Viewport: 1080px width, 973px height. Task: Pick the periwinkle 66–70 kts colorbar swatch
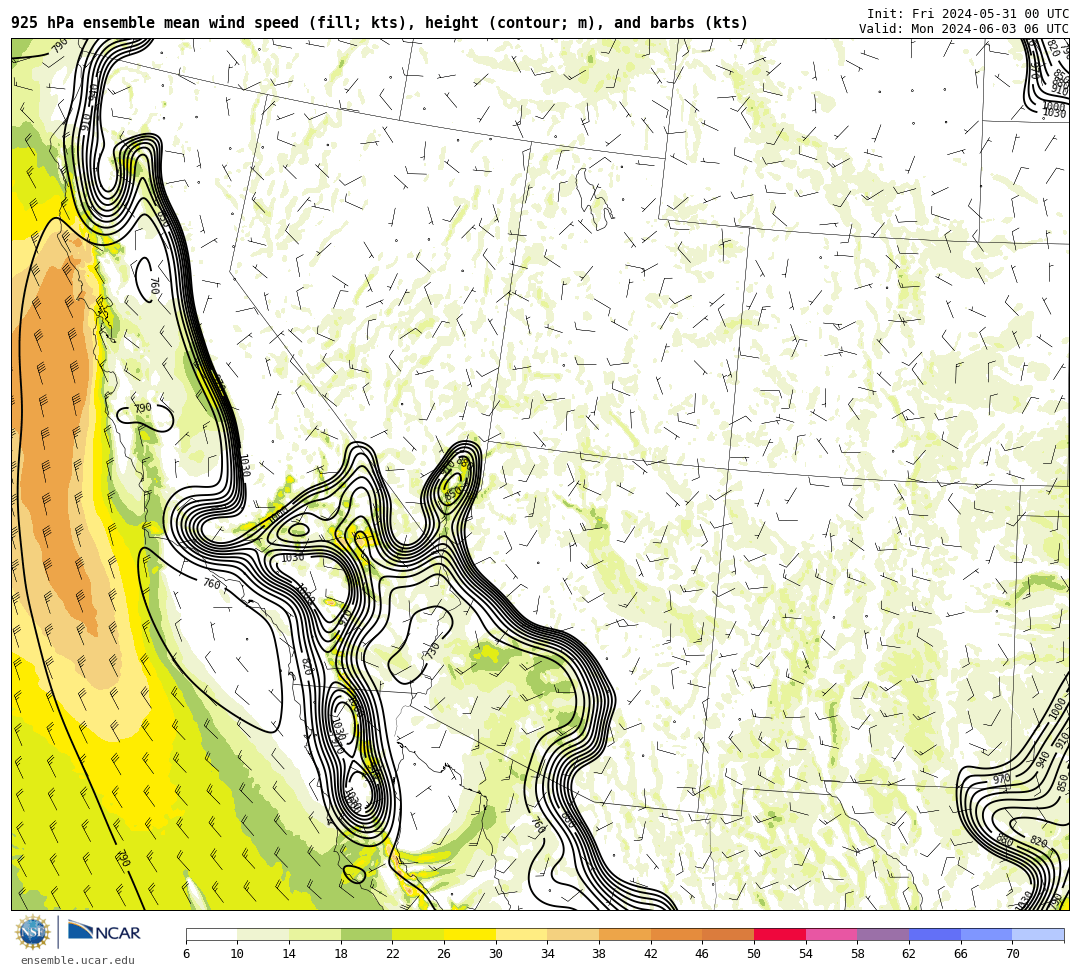[986, 934]
